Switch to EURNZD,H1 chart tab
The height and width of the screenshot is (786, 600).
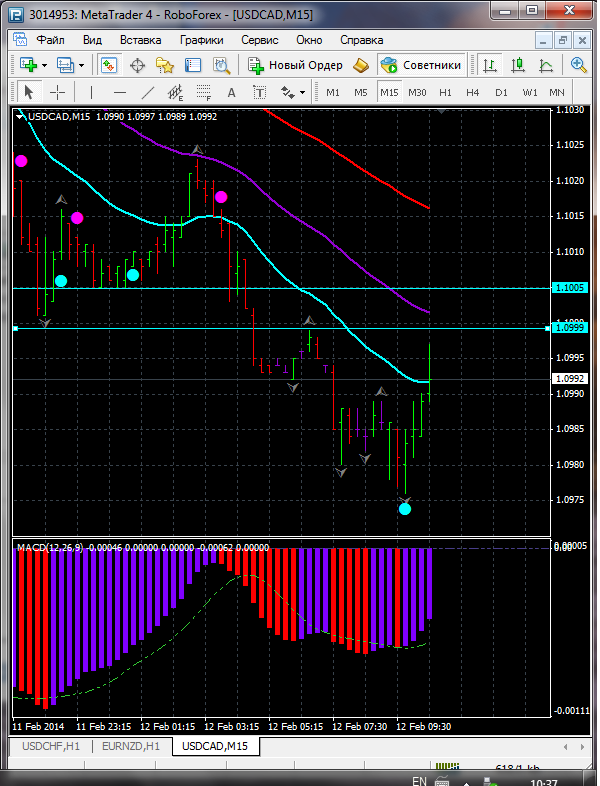pyautogui.click(x=131, y=746)
